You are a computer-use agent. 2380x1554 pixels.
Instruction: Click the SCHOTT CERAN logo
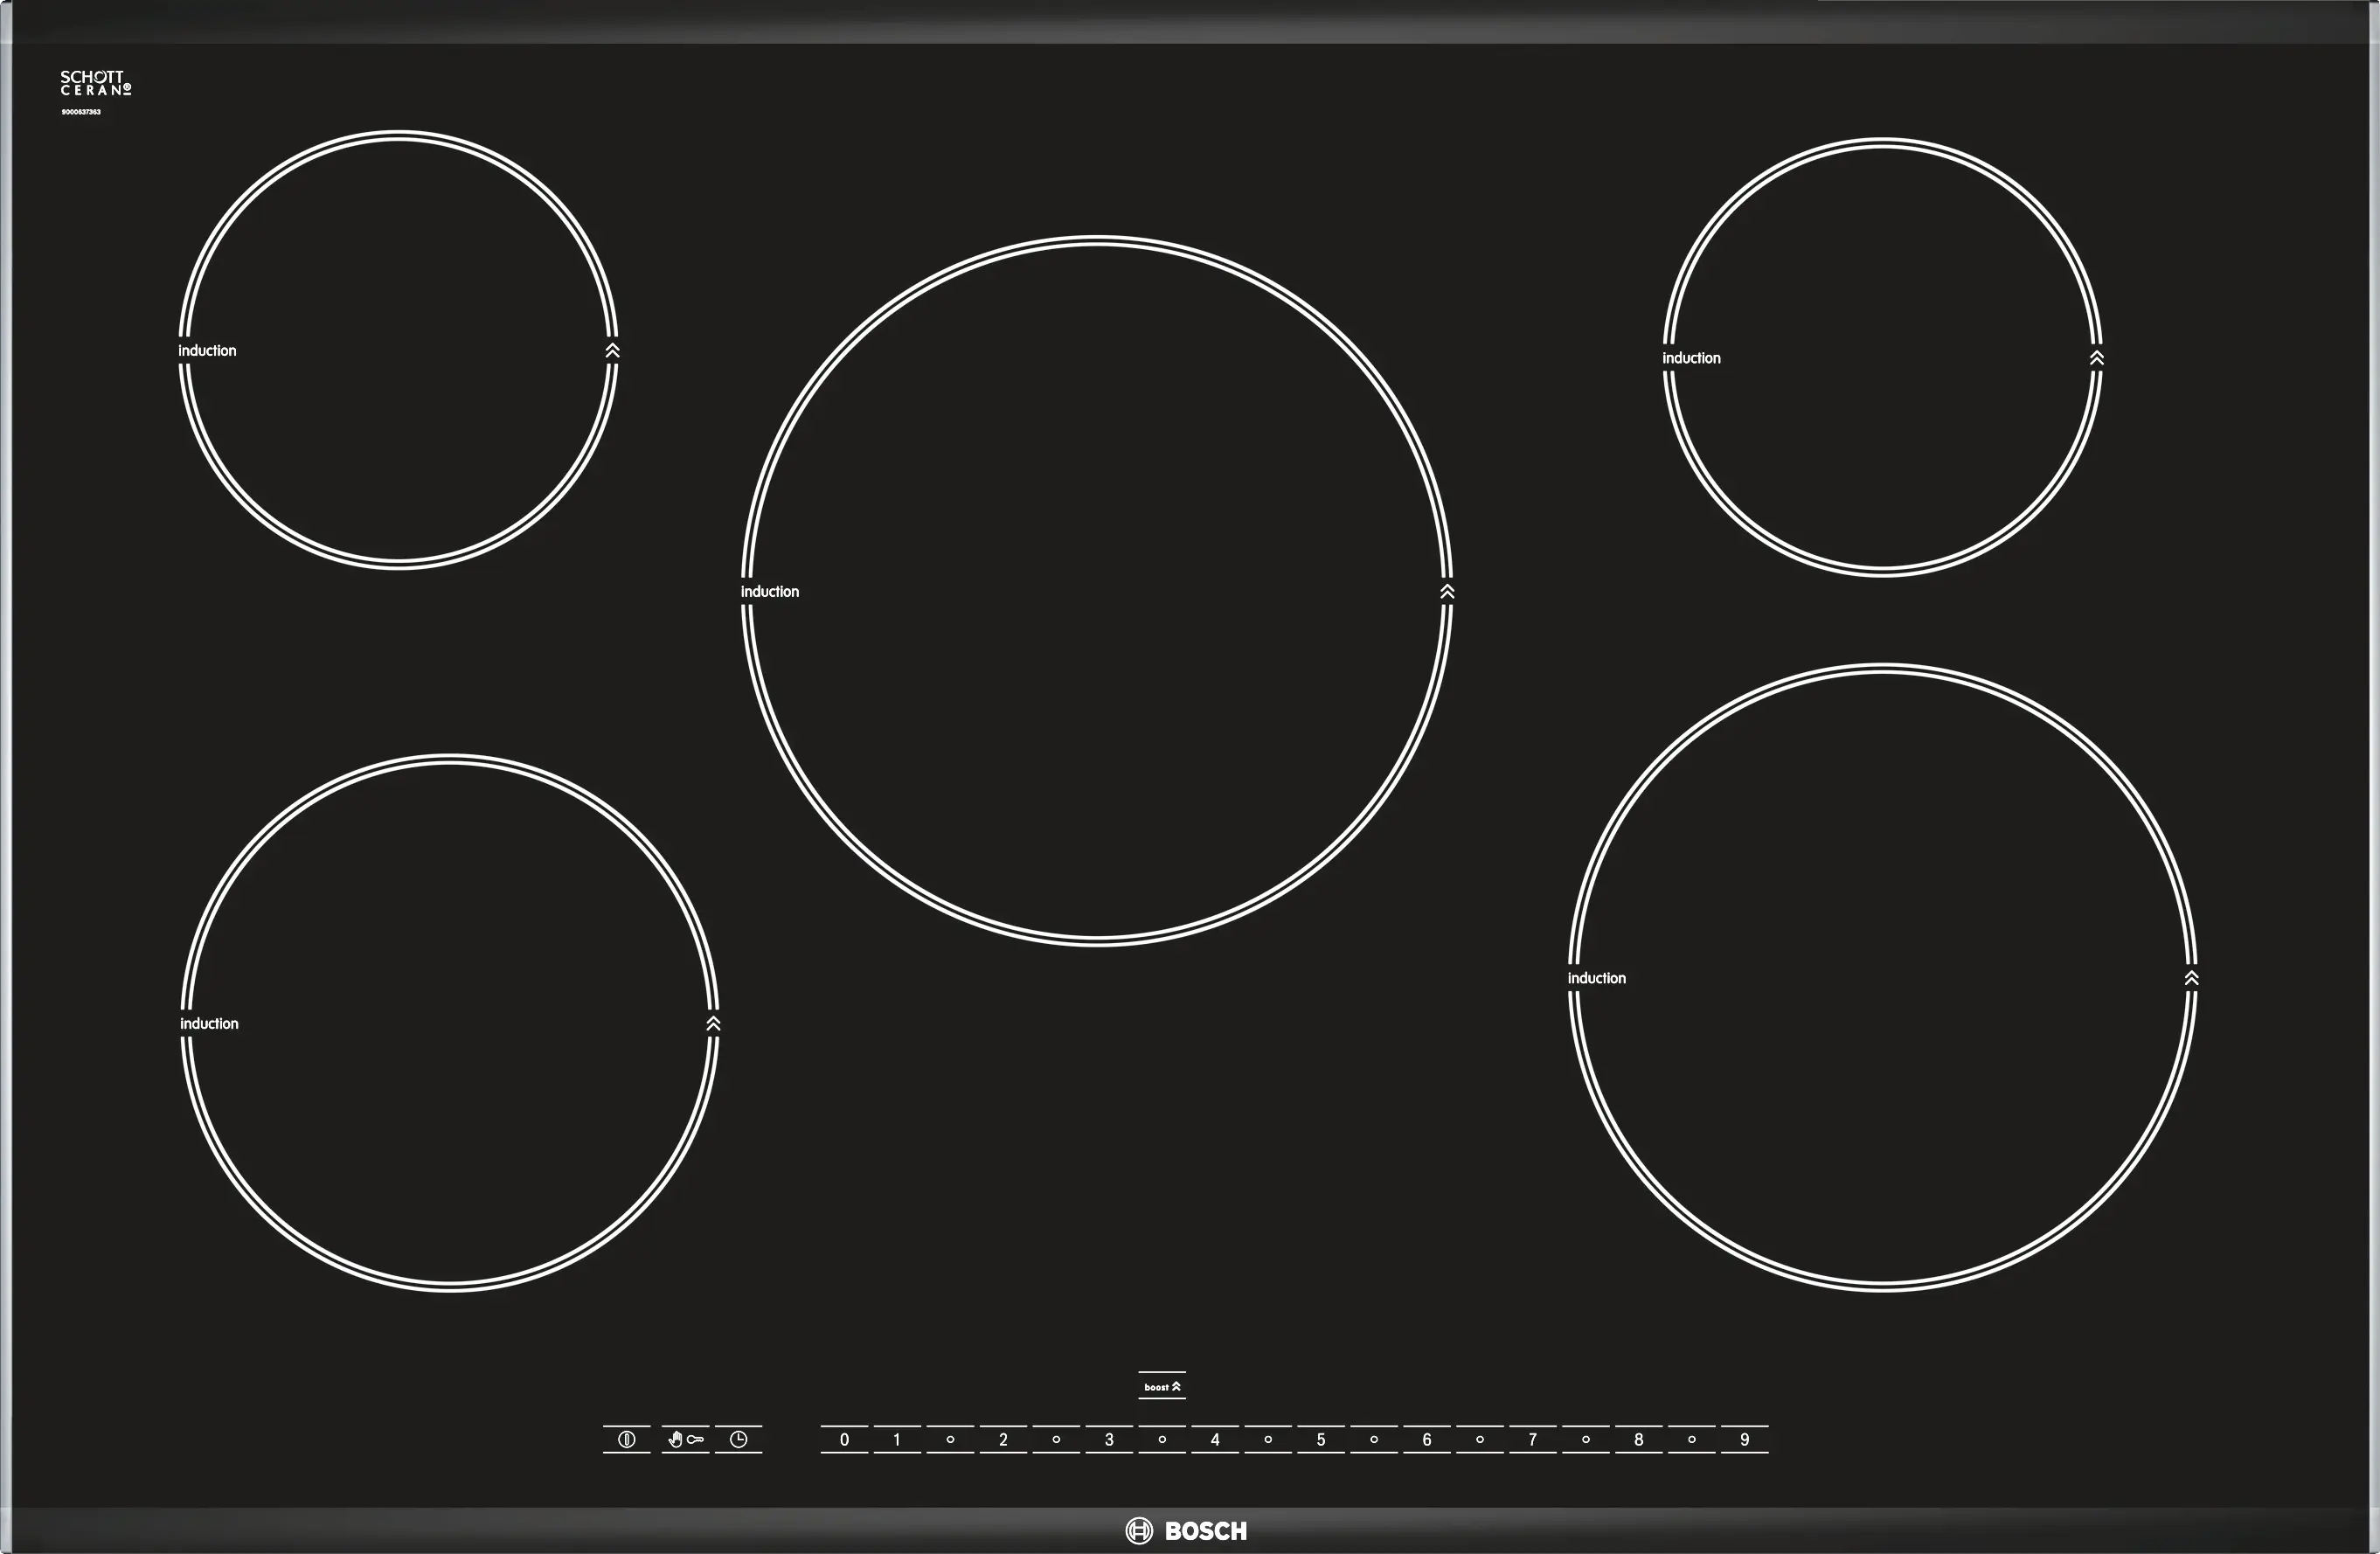pos(95,83)
